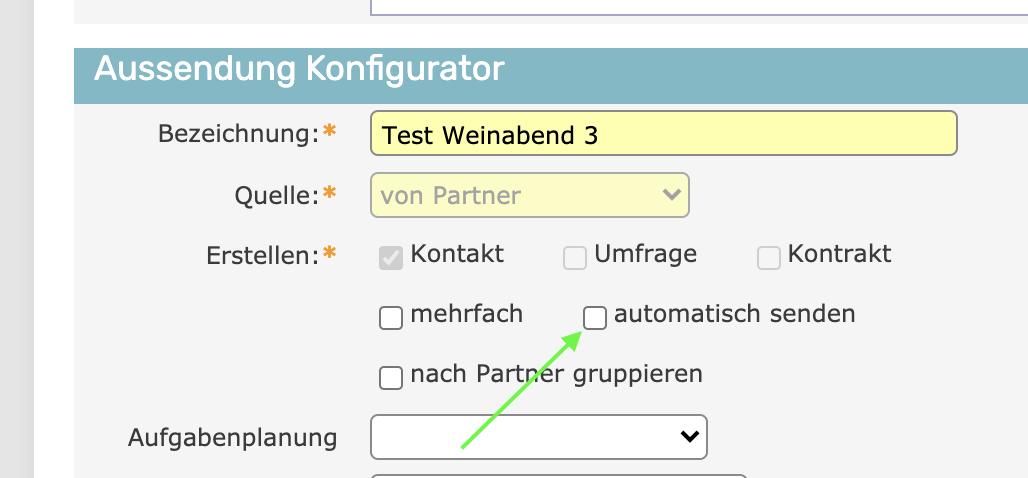Click the orange asterisk beside Quelle
1028x478 pixels.
tap(329, 194)
